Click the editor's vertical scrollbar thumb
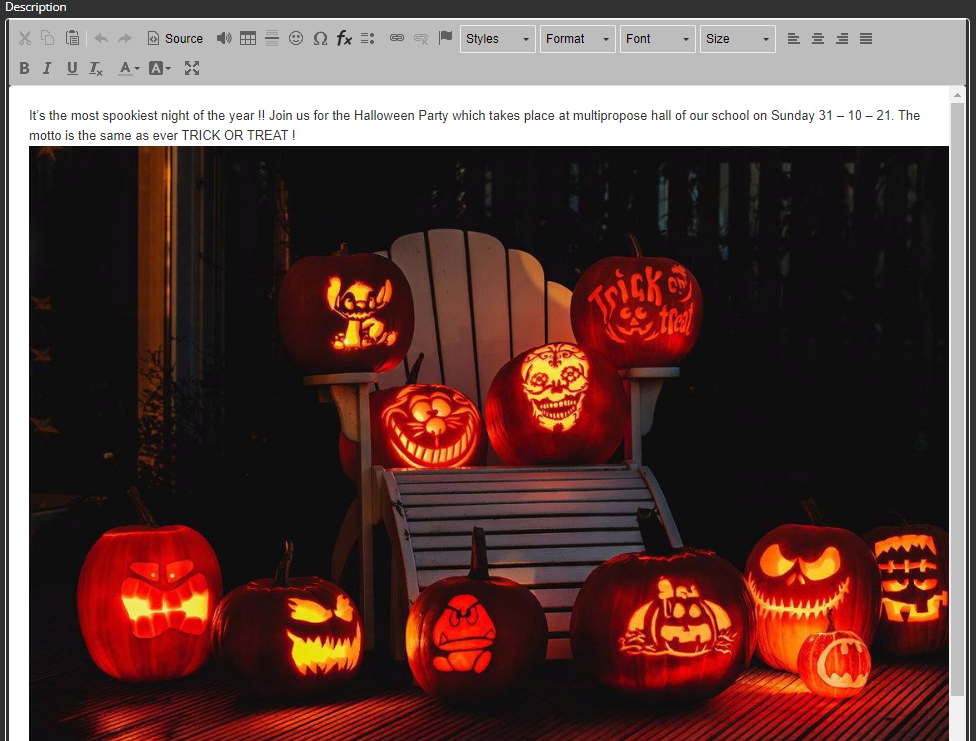The image size is (976, 741). click(x=957, y=400)
